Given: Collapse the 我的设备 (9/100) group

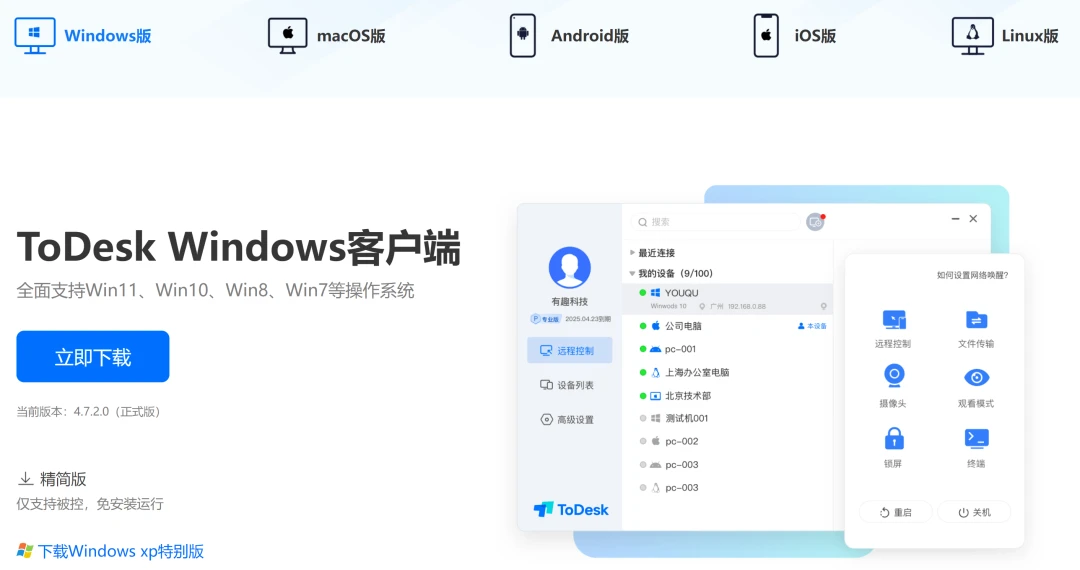Looking at the screenshot, I should coord(671,273).
